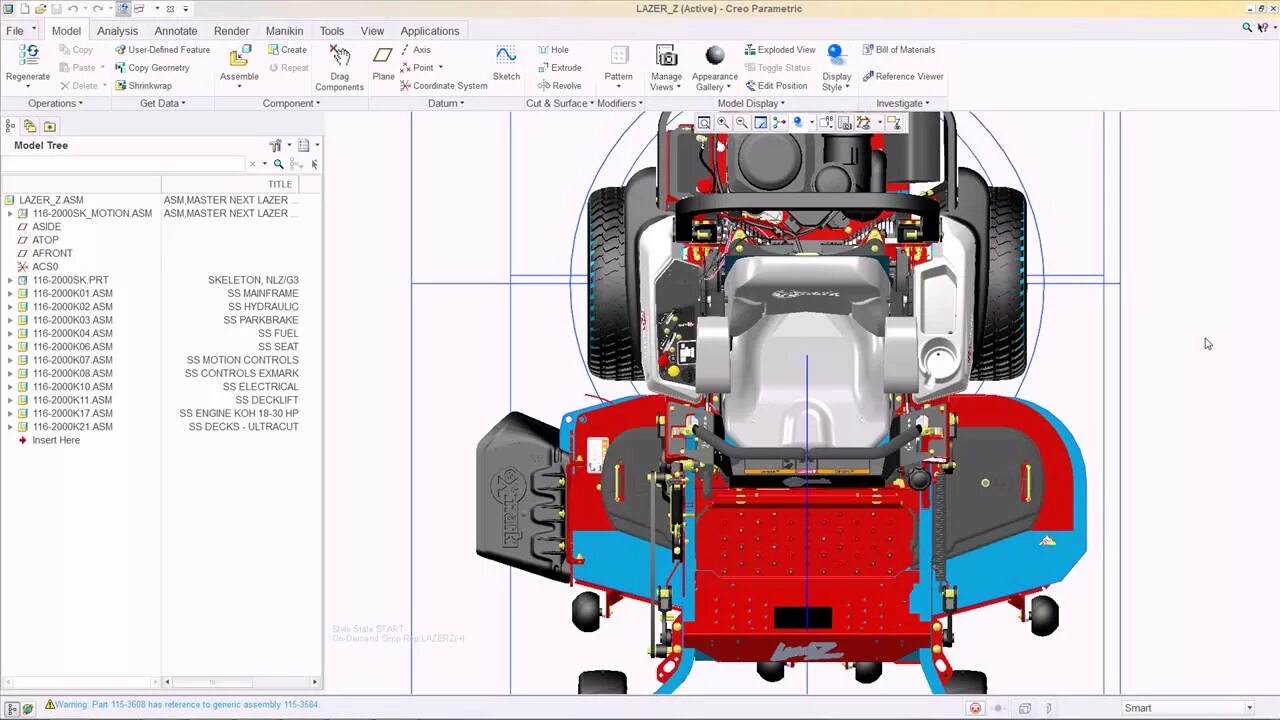Click Refit in the graphics toolbar

coord(705,123)
